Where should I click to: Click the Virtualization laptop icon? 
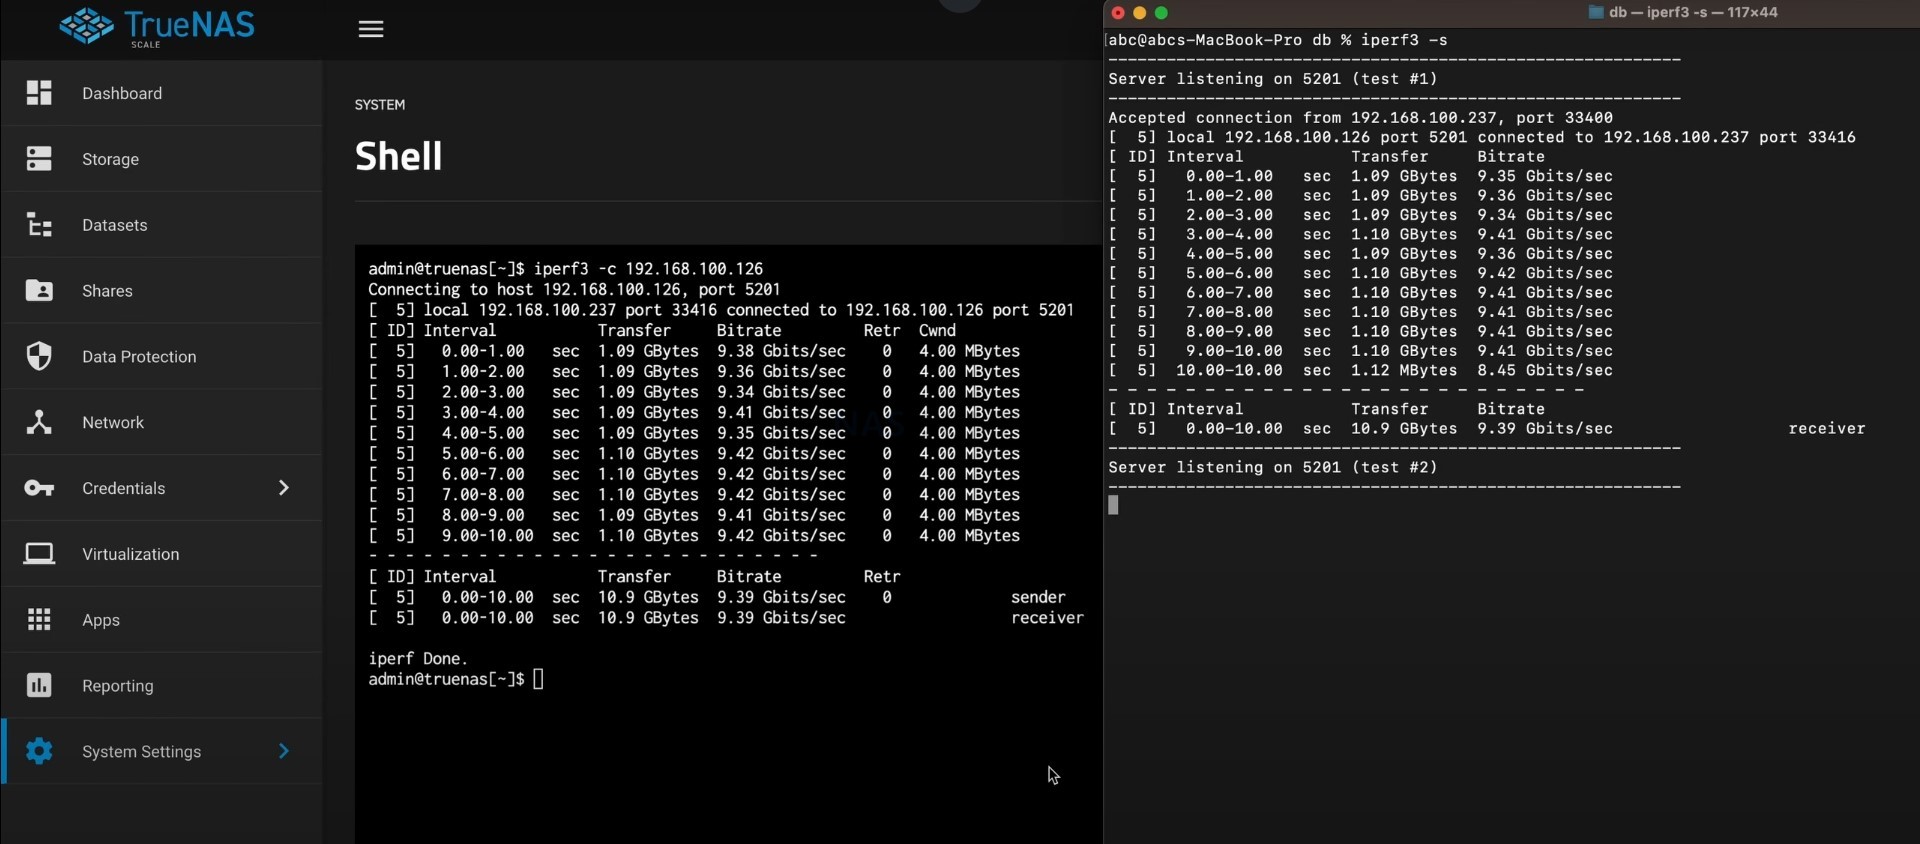(x=39, y=554)
